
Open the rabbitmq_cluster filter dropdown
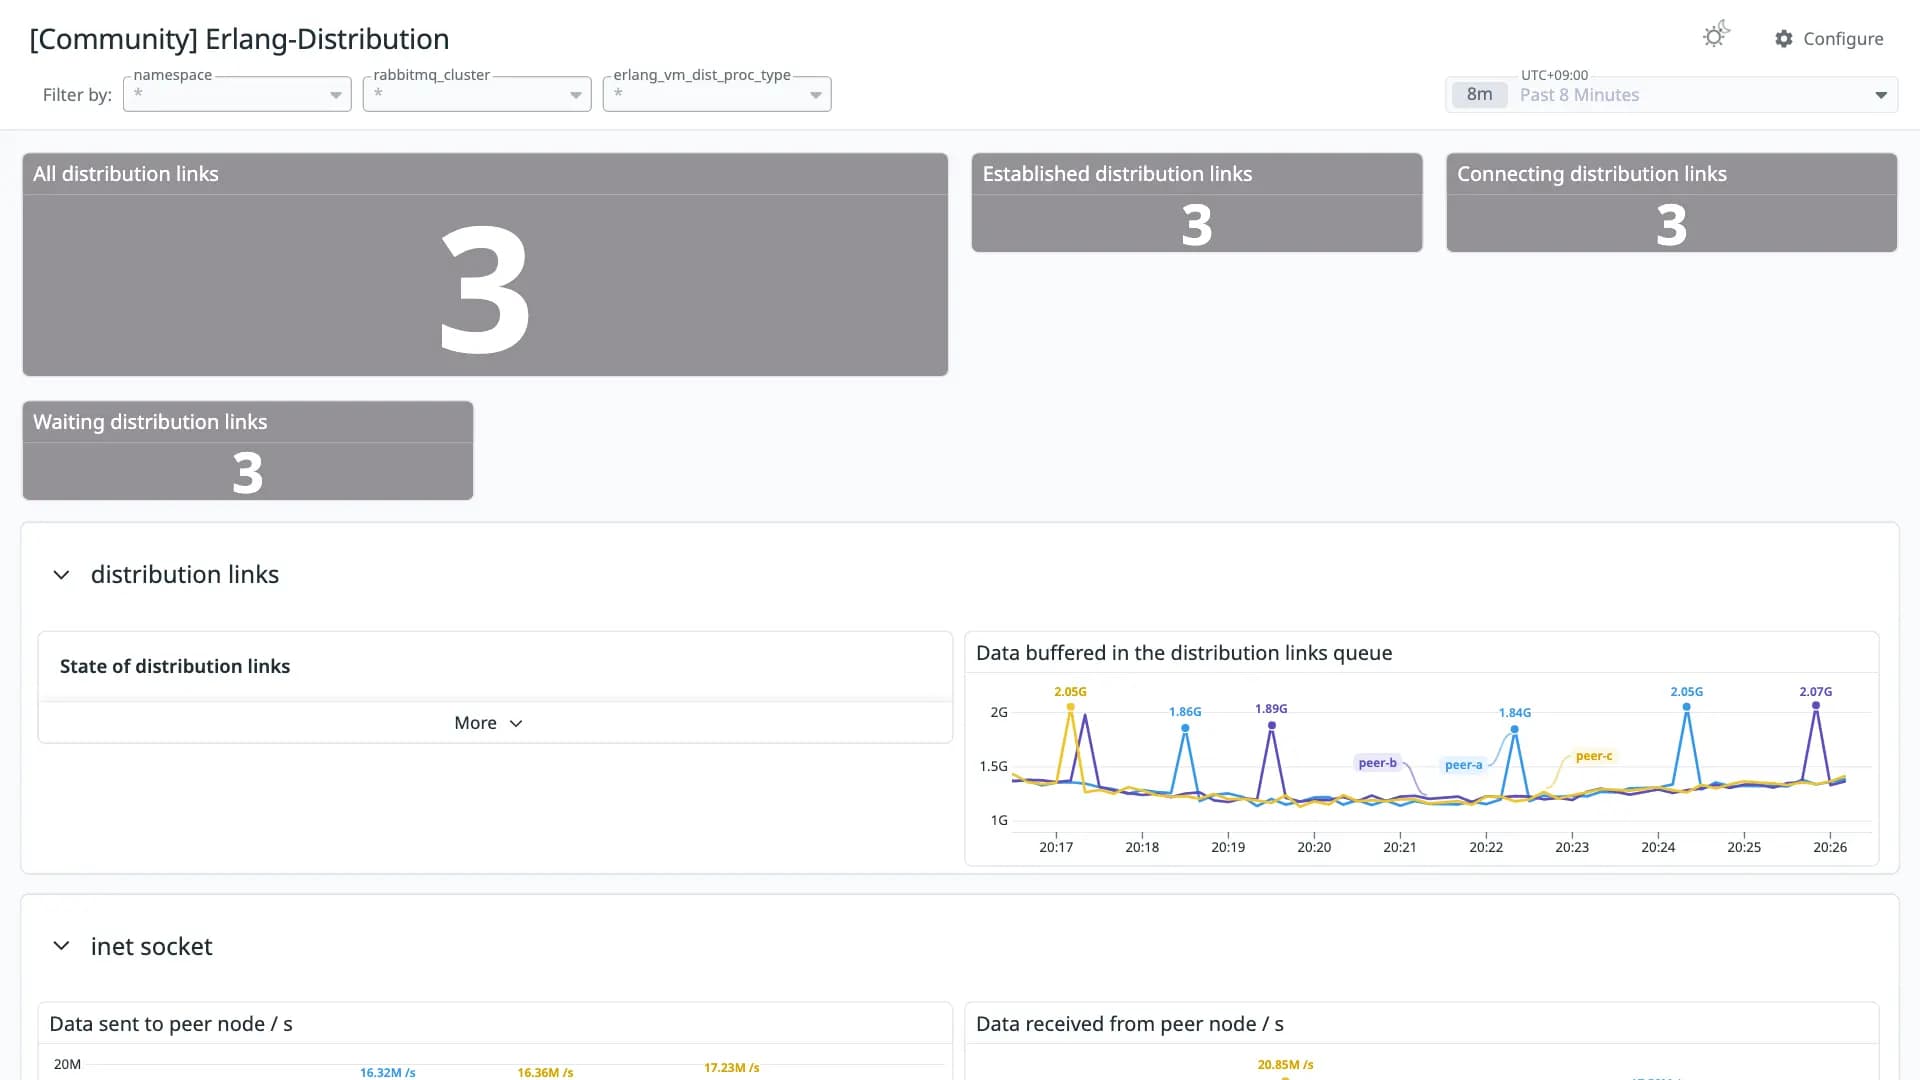click(x=477, y=94)
